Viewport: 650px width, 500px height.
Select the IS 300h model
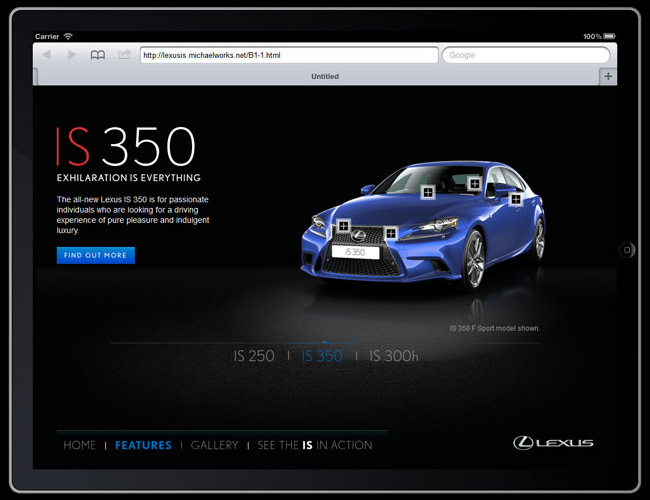393,356
